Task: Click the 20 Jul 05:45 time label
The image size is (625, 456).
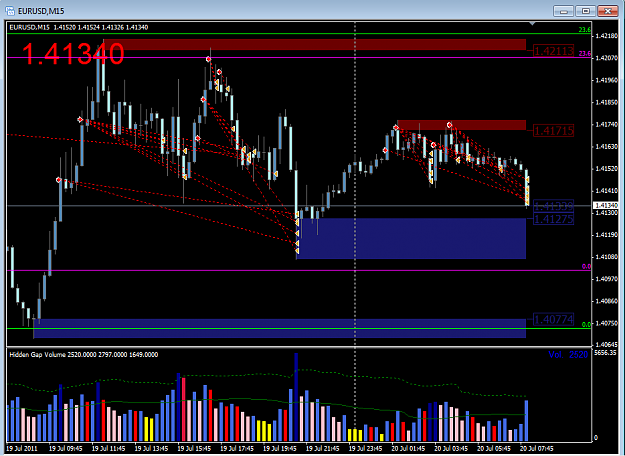Action: click(x=494, y=448)
